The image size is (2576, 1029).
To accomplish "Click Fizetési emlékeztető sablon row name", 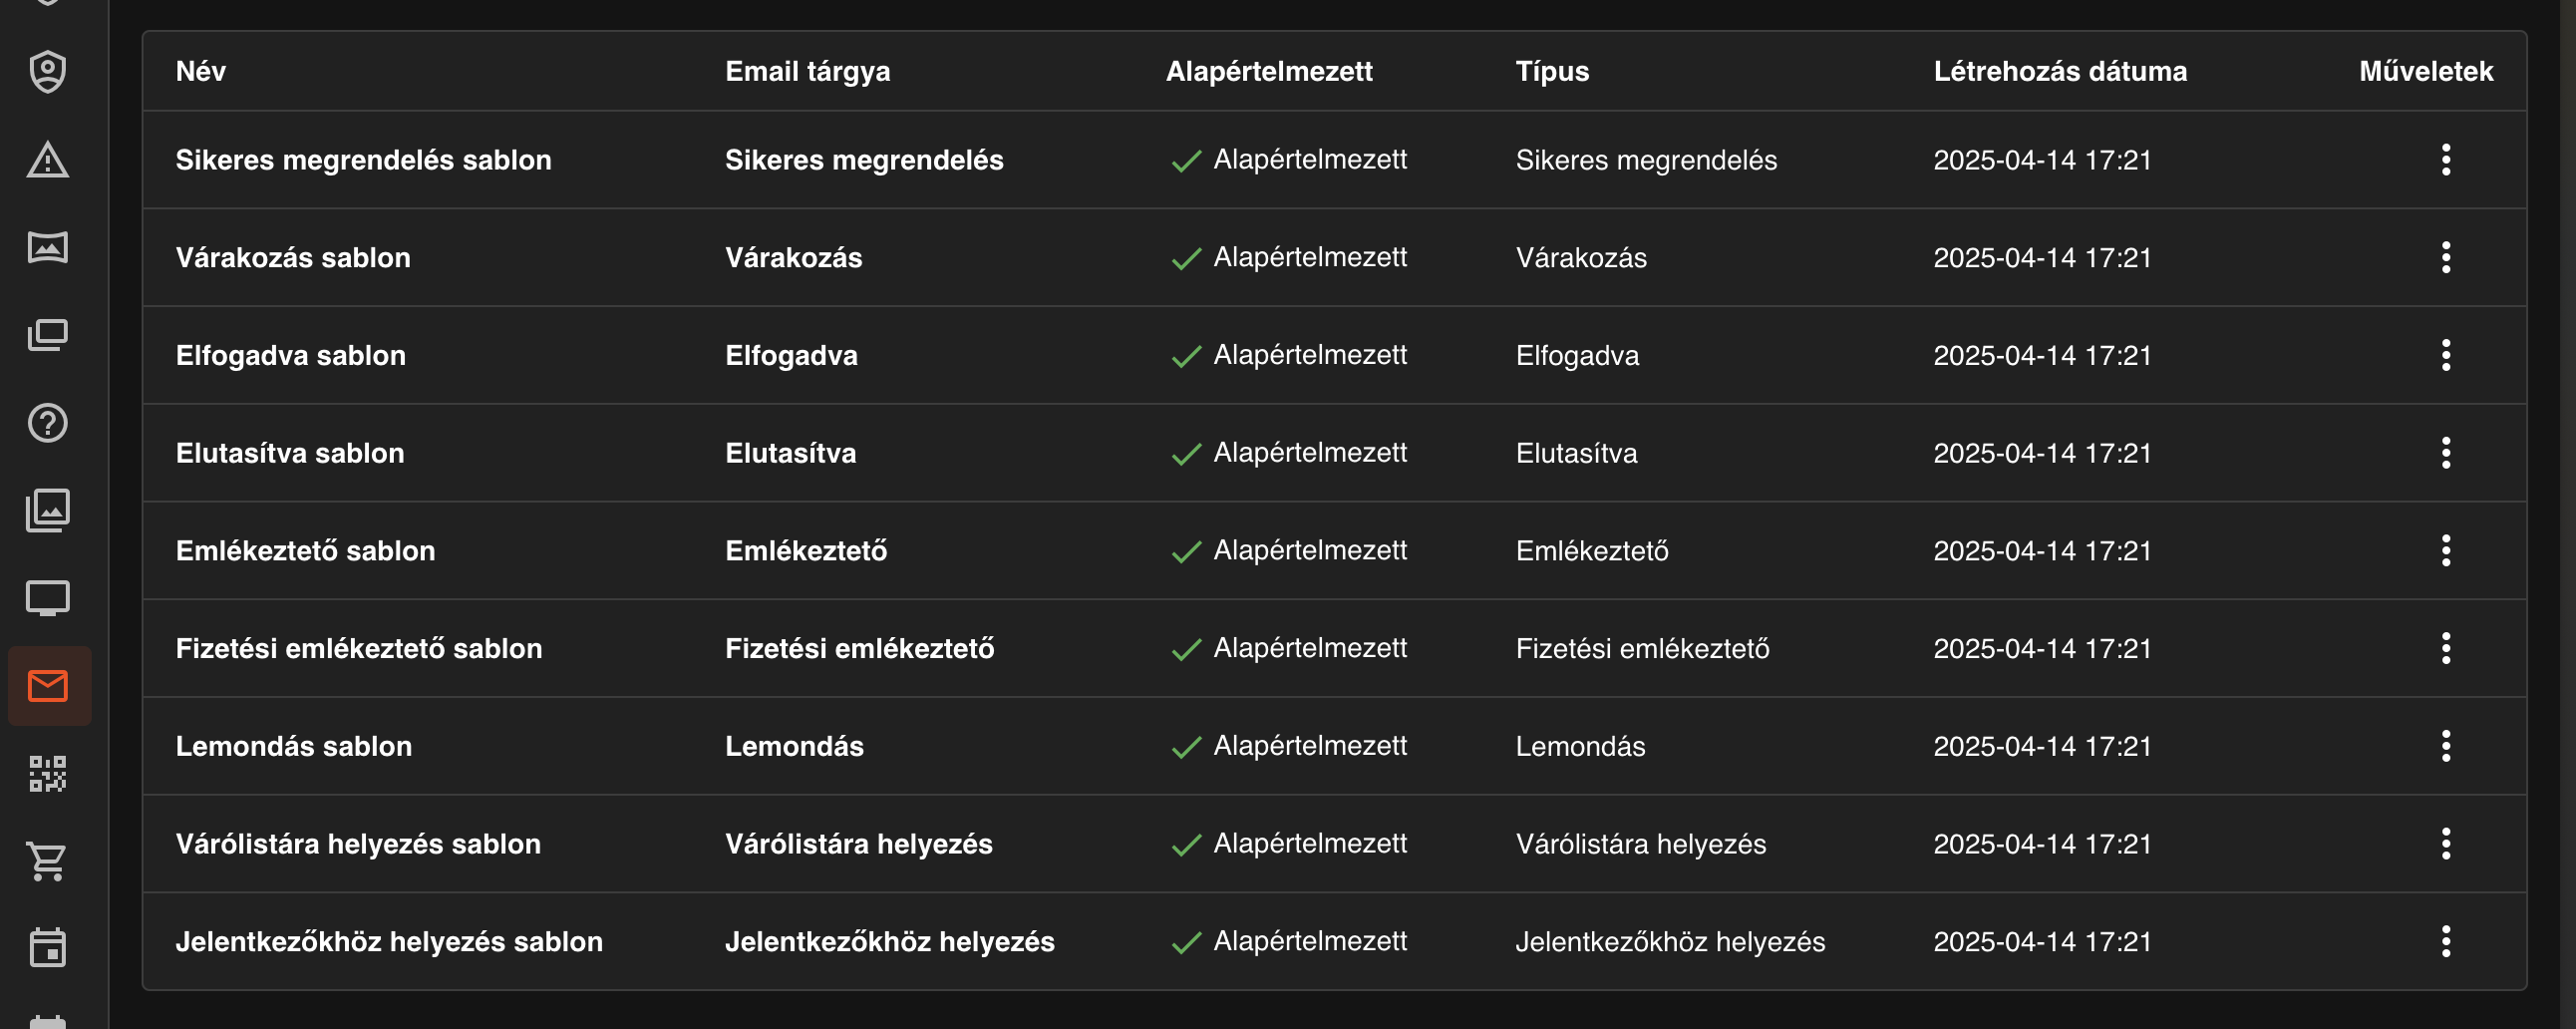I will pyautogui.click(x=359, y=649).
